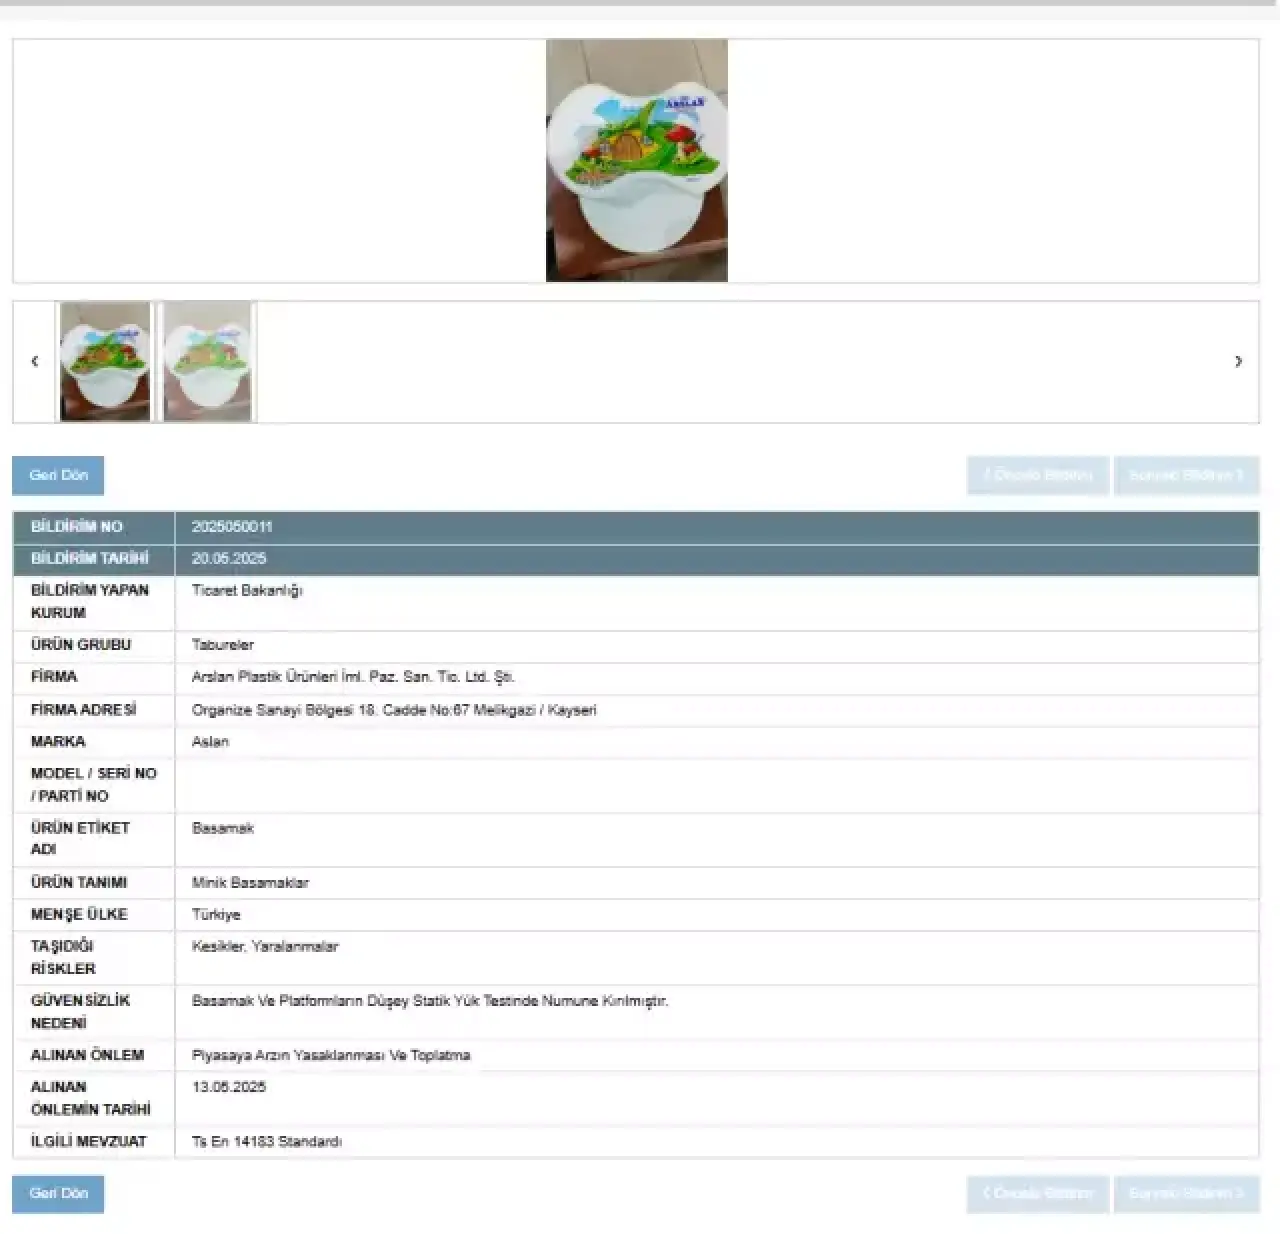Screen dimensions: 1280x1234
Task: Click the right arrow of the image carousel
Action: coord(1238,361)
